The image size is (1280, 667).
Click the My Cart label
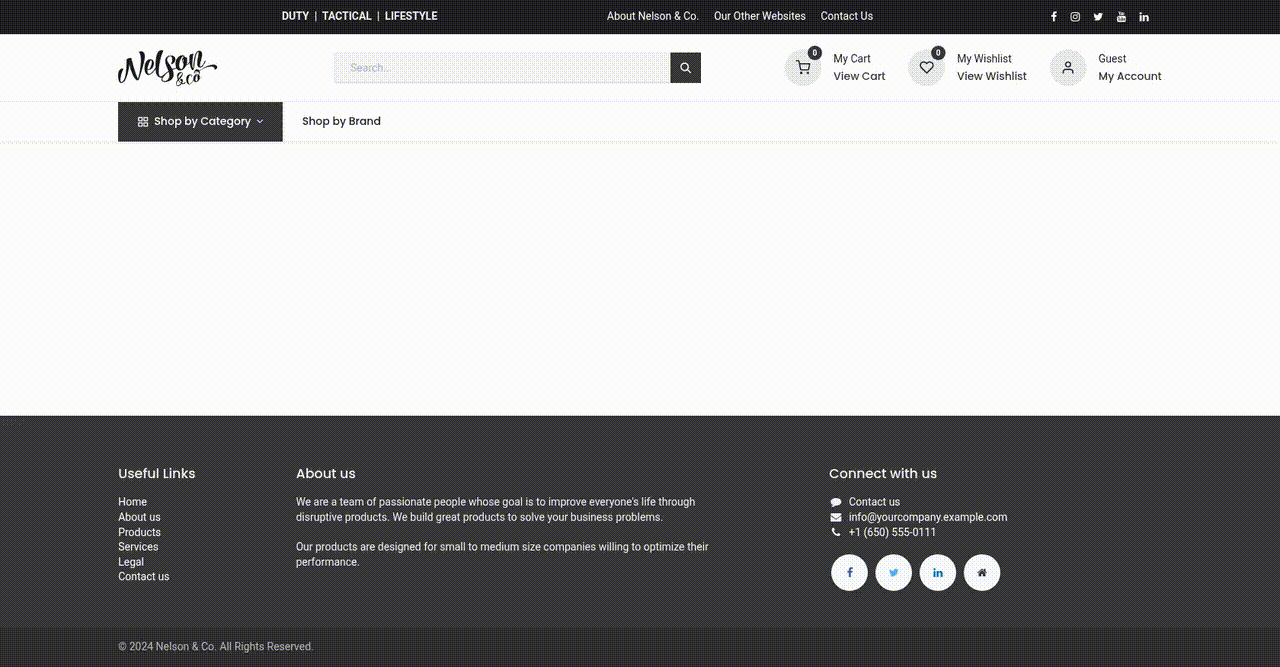pyautogui.click(x=852, y=59)
